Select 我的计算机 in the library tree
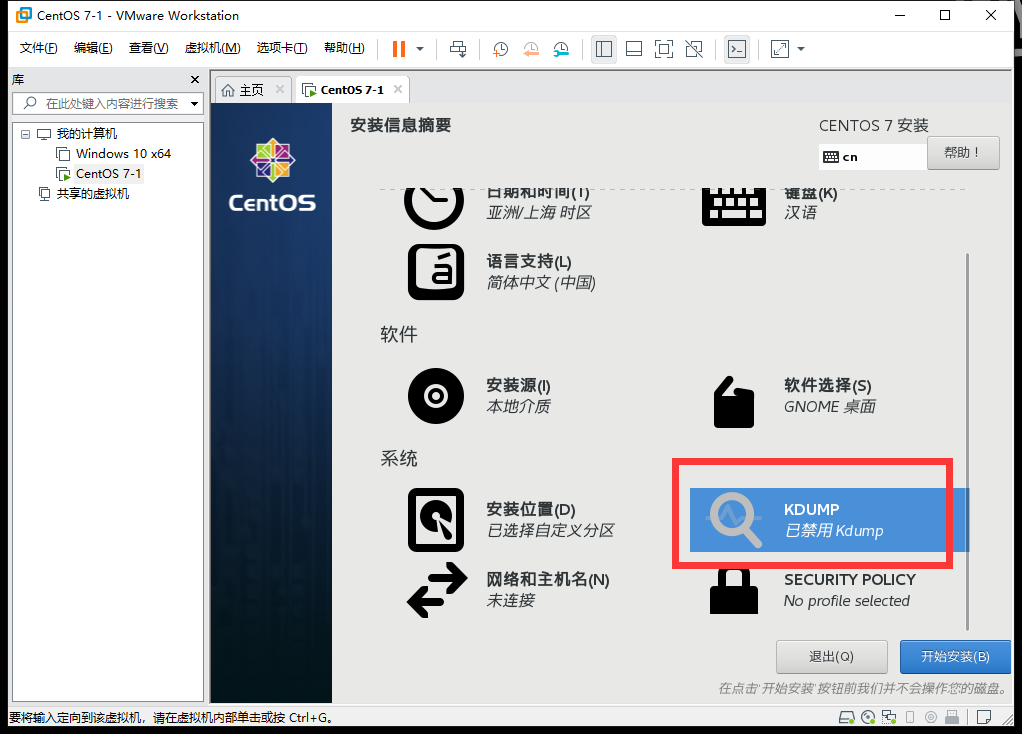The width and height of the screenshot is (1022, 734). point(87,134)
